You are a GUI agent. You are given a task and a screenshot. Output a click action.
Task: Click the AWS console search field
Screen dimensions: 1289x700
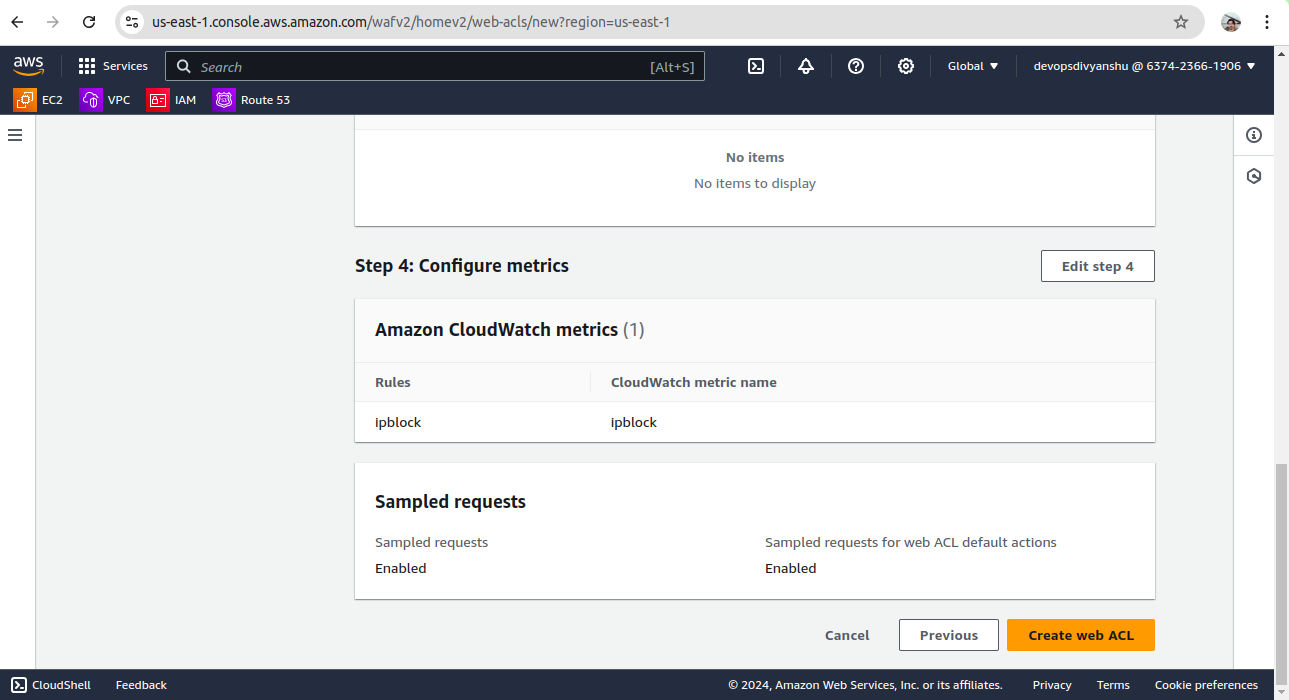pos(420,67)
